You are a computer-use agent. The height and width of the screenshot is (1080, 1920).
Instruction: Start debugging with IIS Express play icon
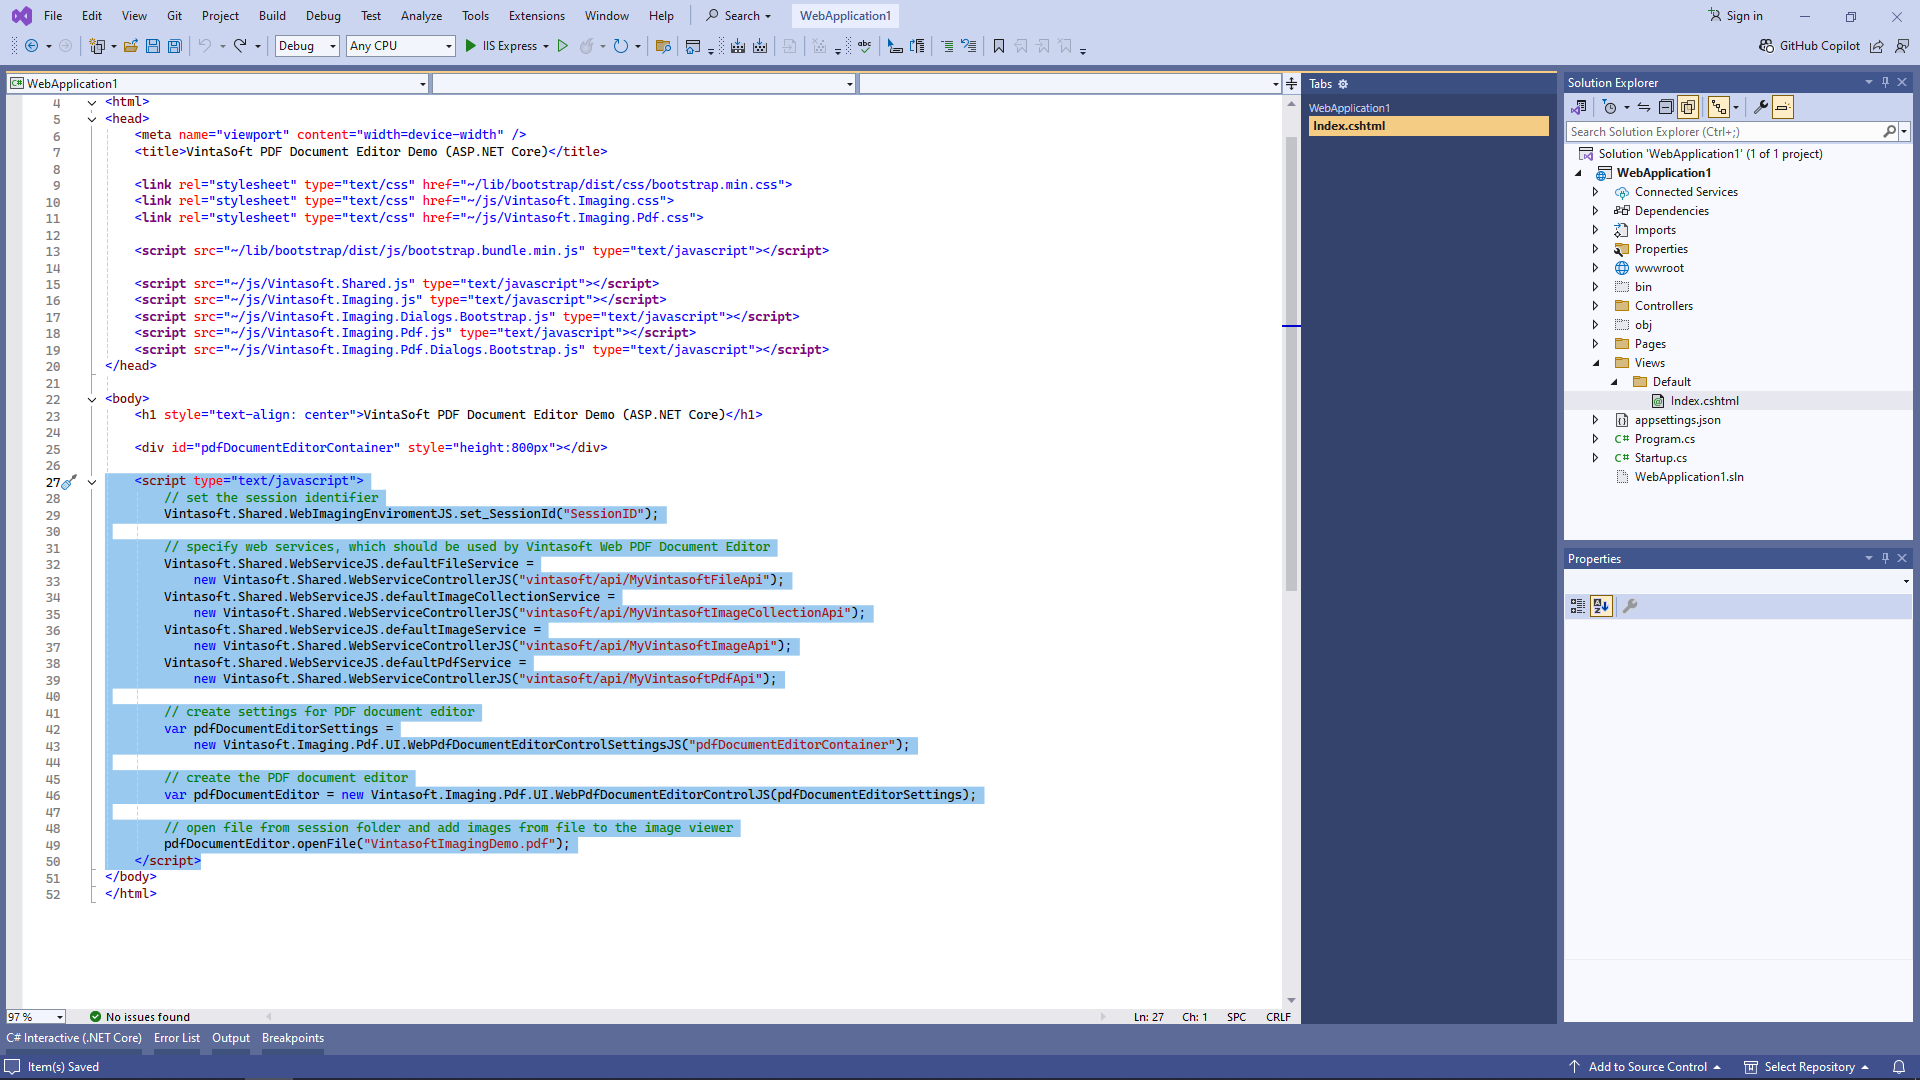(471, 46)
